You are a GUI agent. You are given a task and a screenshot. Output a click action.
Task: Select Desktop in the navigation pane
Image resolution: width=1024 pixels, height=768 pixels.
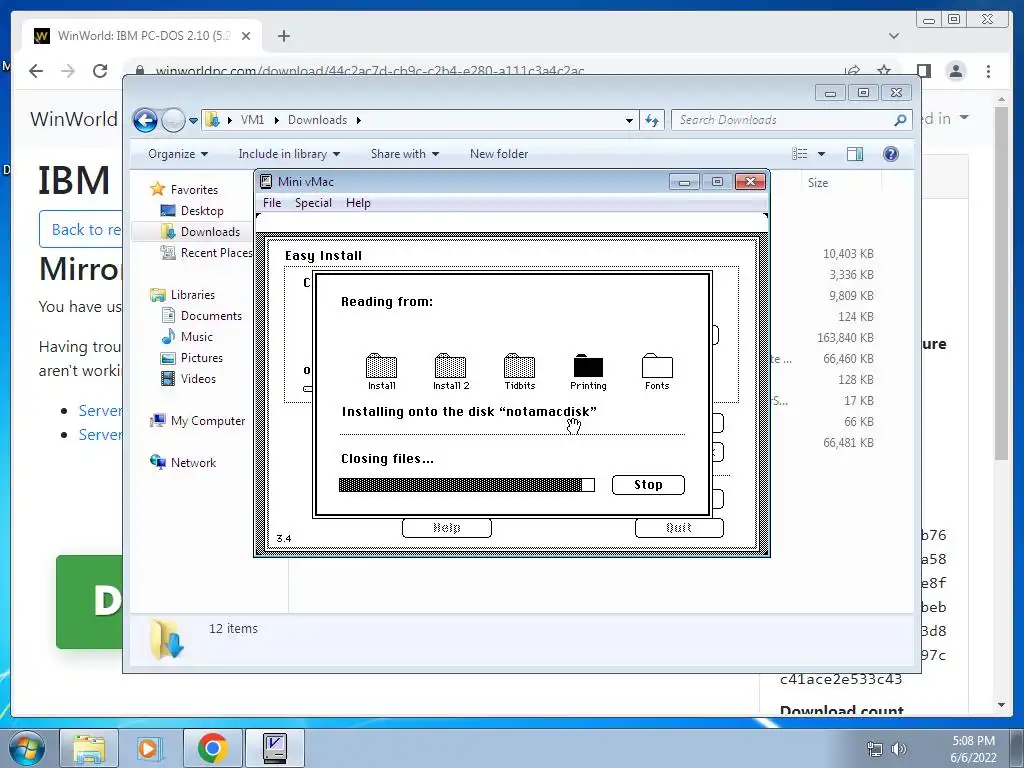(202, 211)
